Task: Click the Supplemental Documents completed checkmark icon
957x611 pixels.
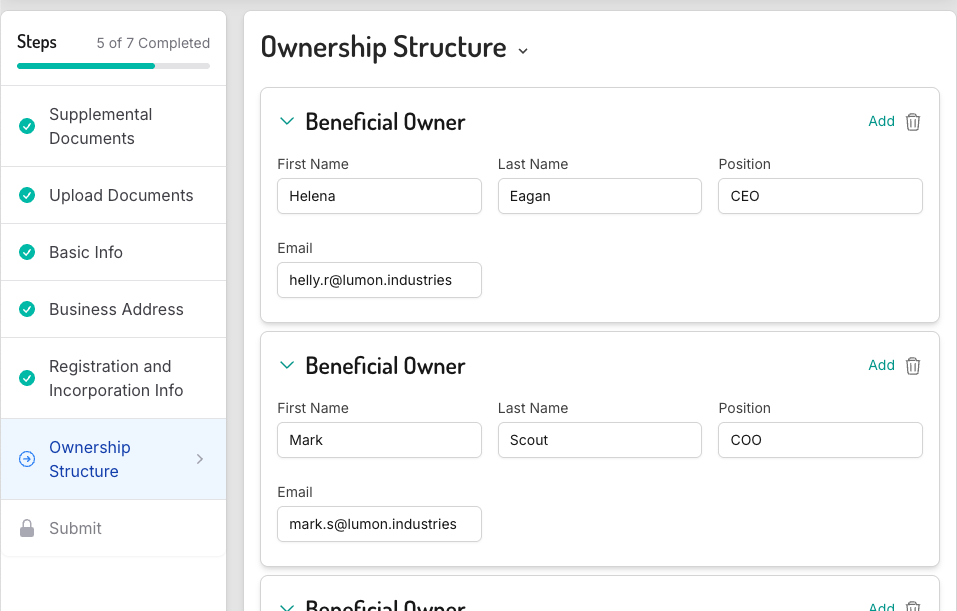Action: 27,126
